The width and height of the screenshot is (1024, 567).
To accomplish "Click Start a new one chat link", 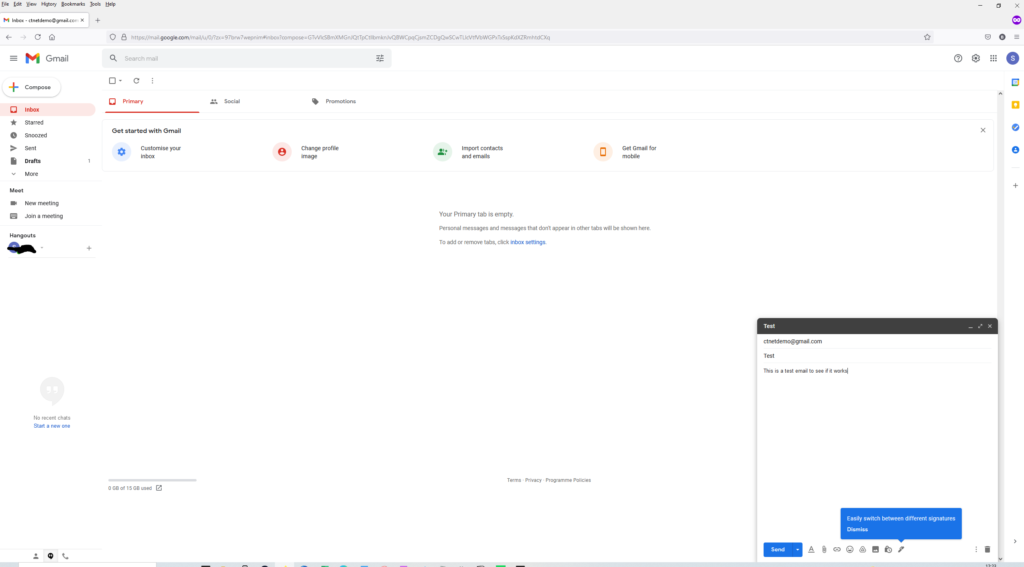I will click(x=52, y=426).
